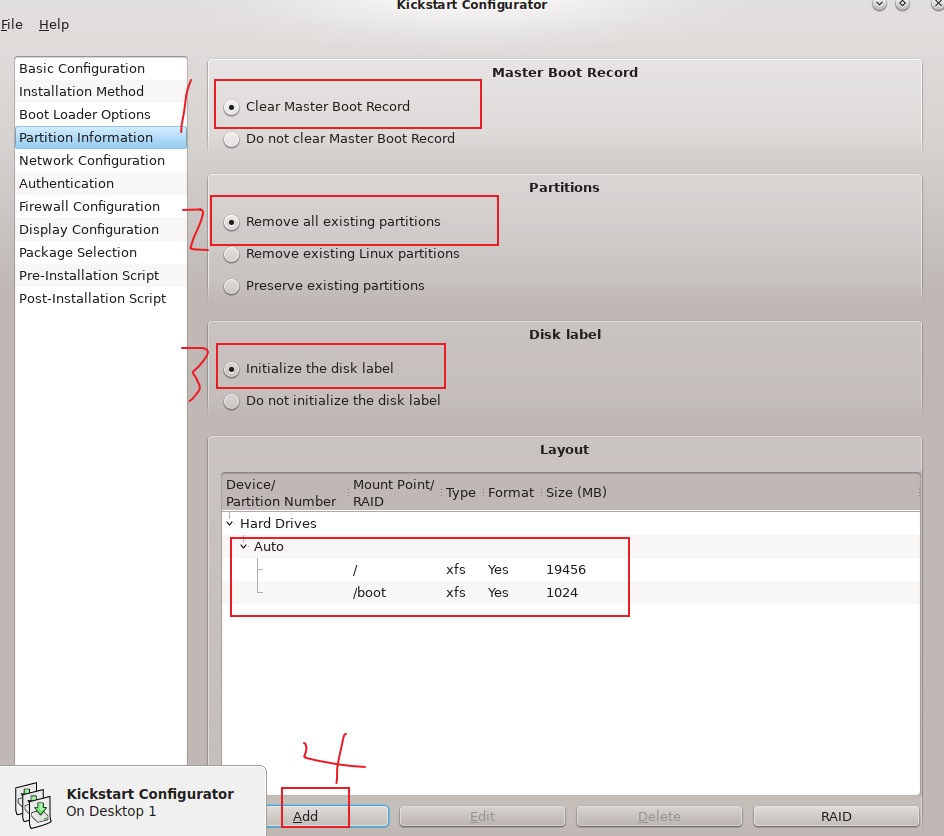Click the Mount Point/RAID column header
The image size is (944, 836).
pos(394,493)
